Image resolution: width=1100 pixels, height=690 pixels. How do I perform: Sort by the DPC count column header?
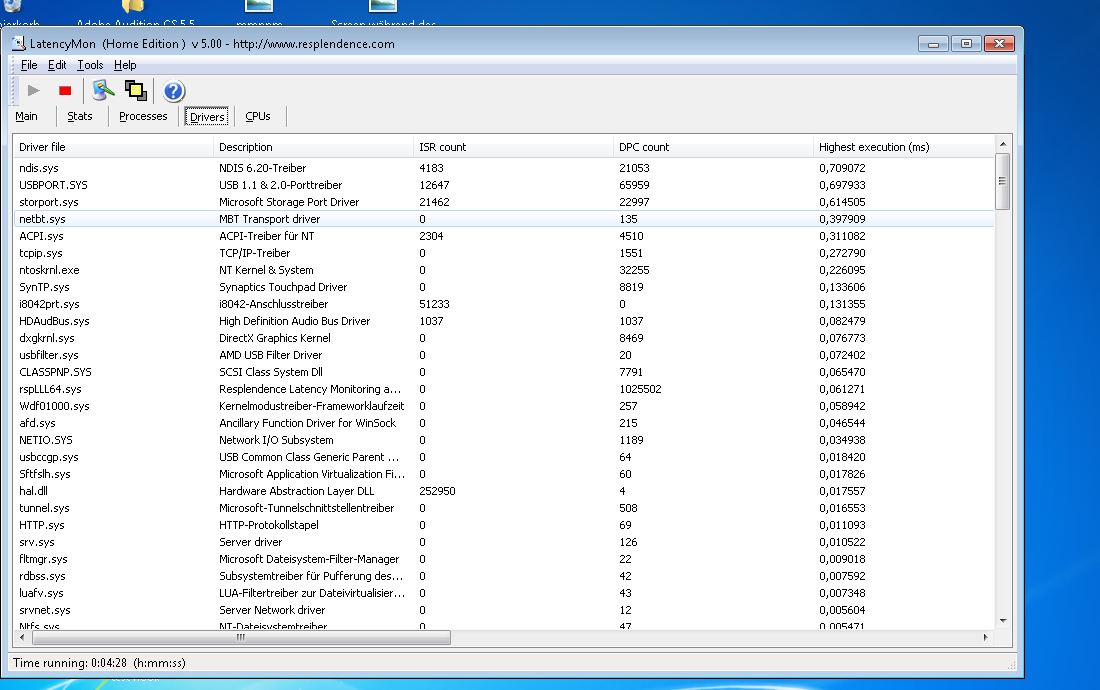[x=713, y=147]
